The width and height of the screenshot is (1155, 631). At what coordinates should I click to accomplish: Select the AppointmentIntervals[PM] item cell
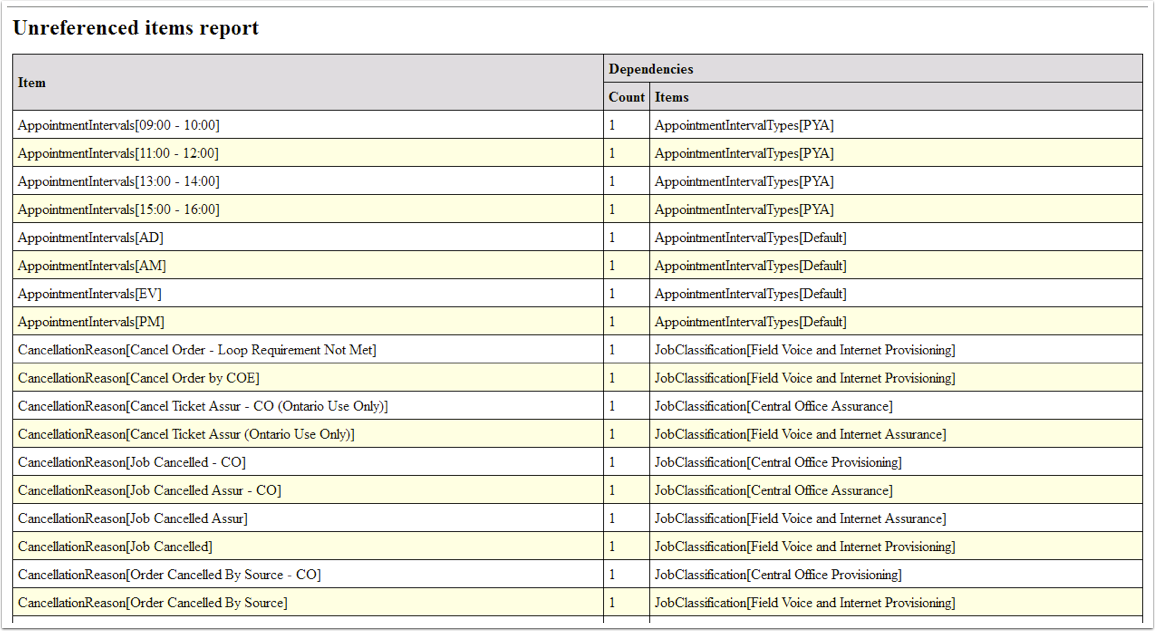[x=91, y=321]
